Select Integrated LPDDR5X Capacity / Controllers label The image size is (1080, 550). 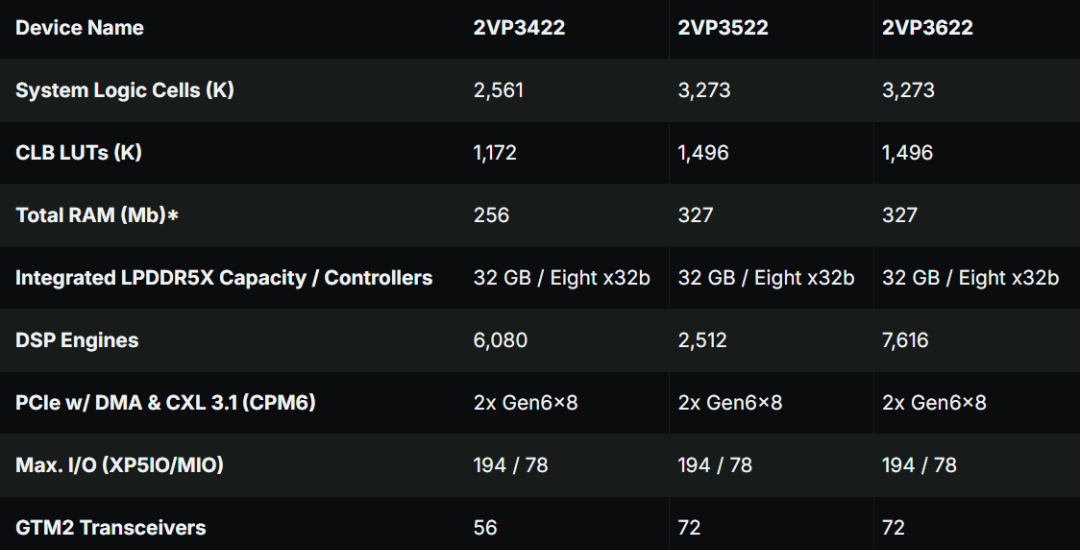click(224, 278)
